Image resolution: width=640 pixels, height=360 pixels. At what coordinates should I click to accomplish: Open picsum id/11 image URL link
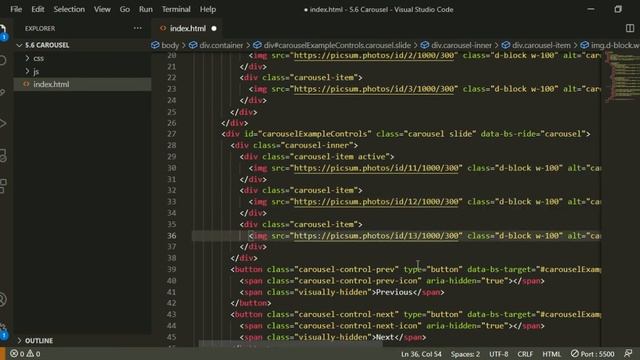376,168
